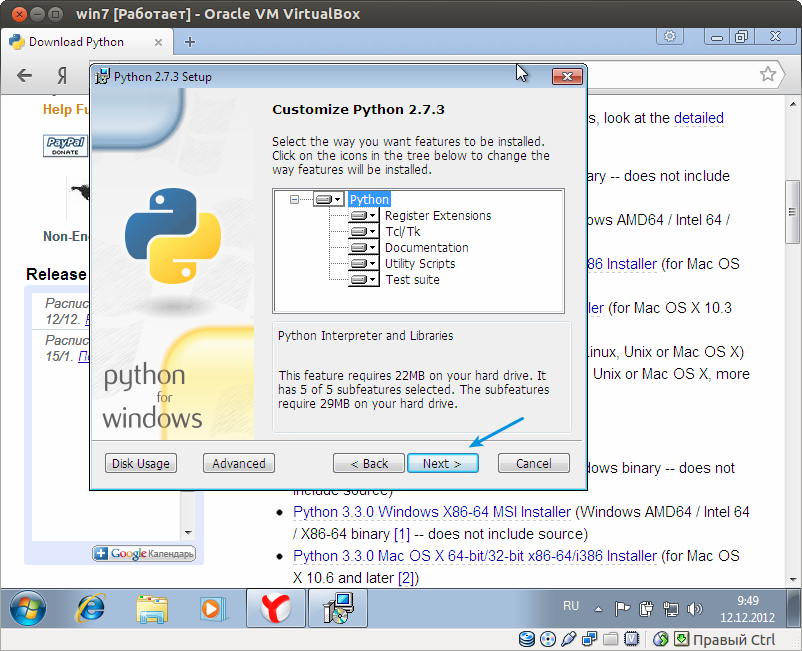Open install options dropdown for Utility Scripts
802x651 pixels.
pos(364,263)
